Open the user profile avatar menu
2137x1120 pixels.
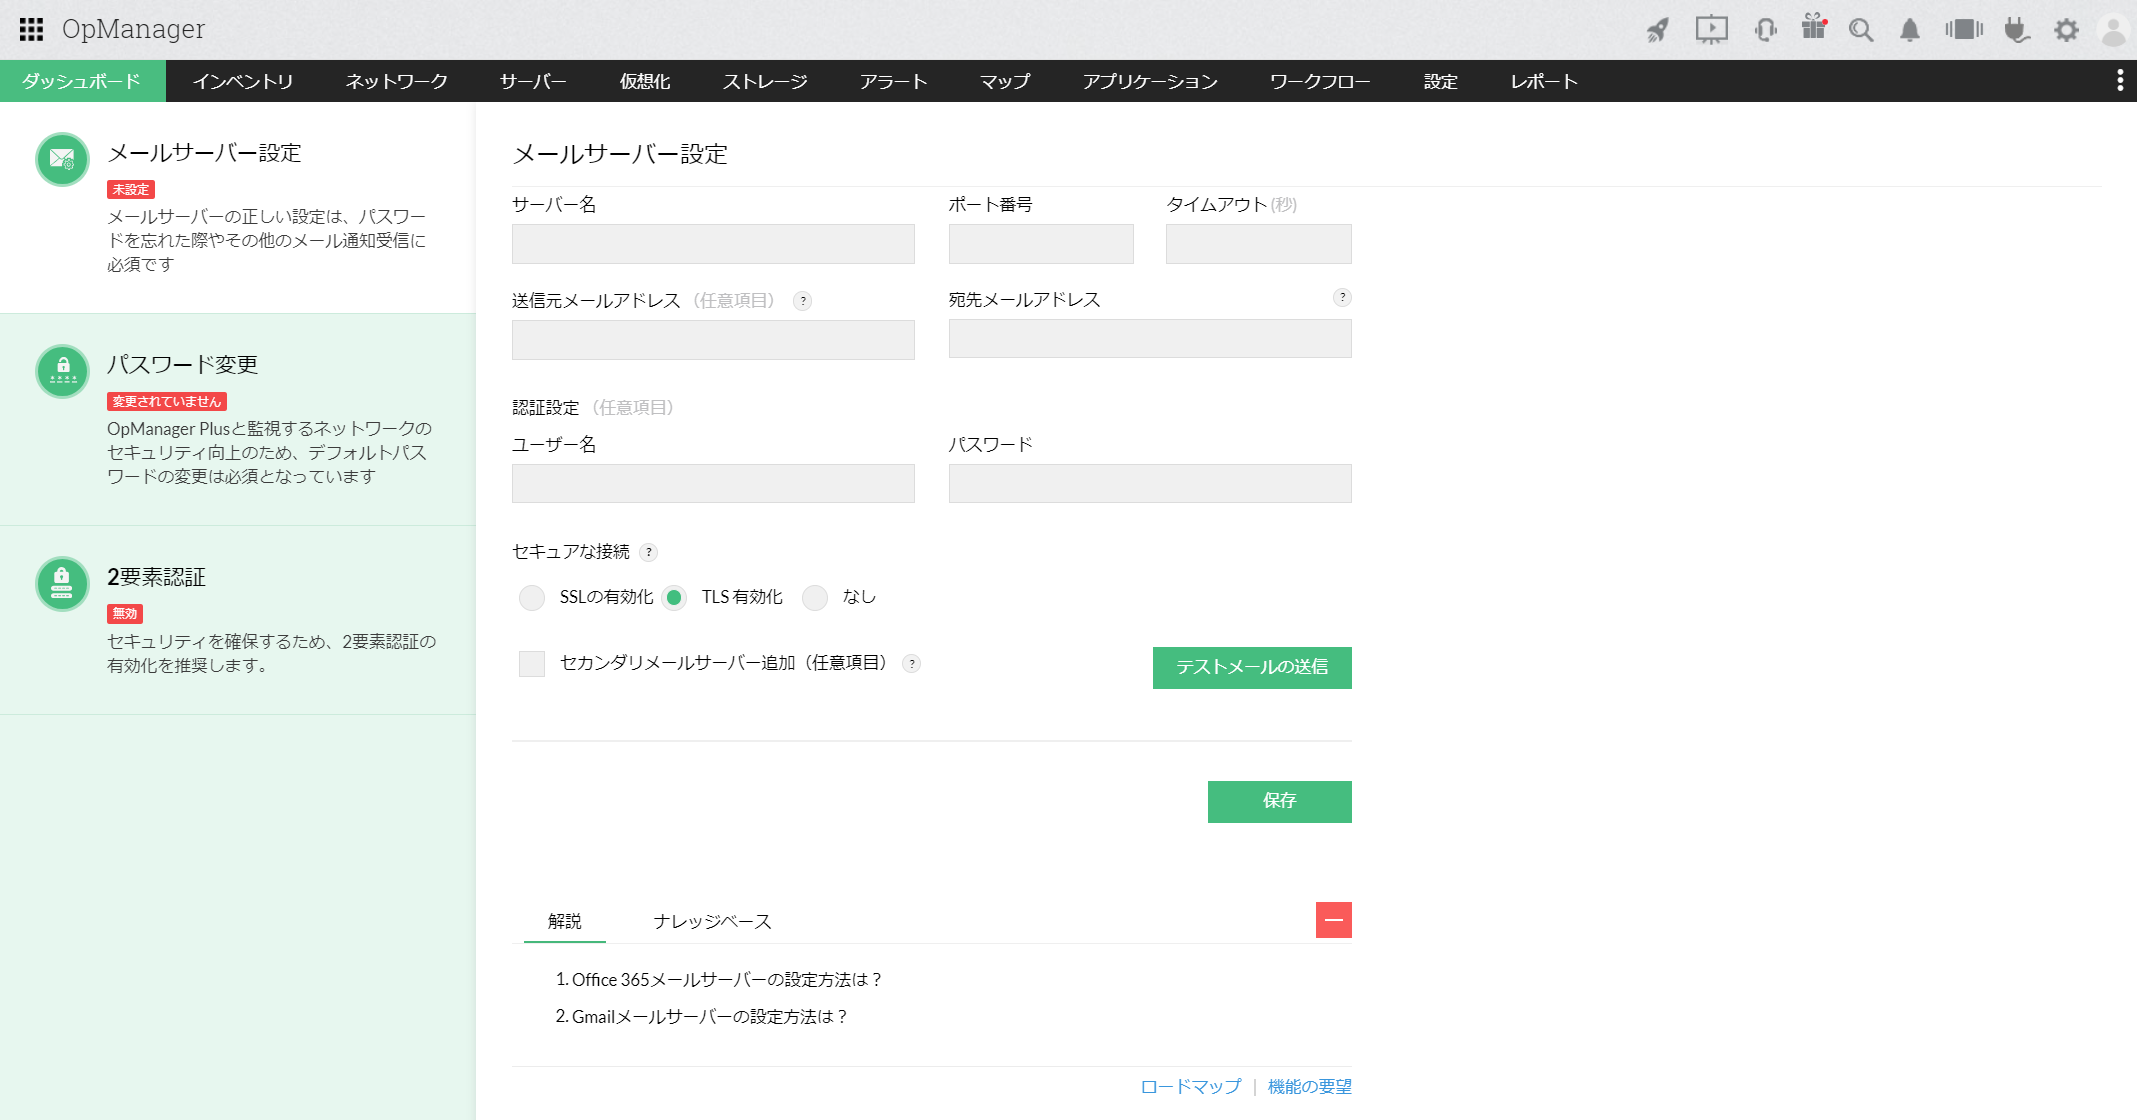coord(2113,30)
